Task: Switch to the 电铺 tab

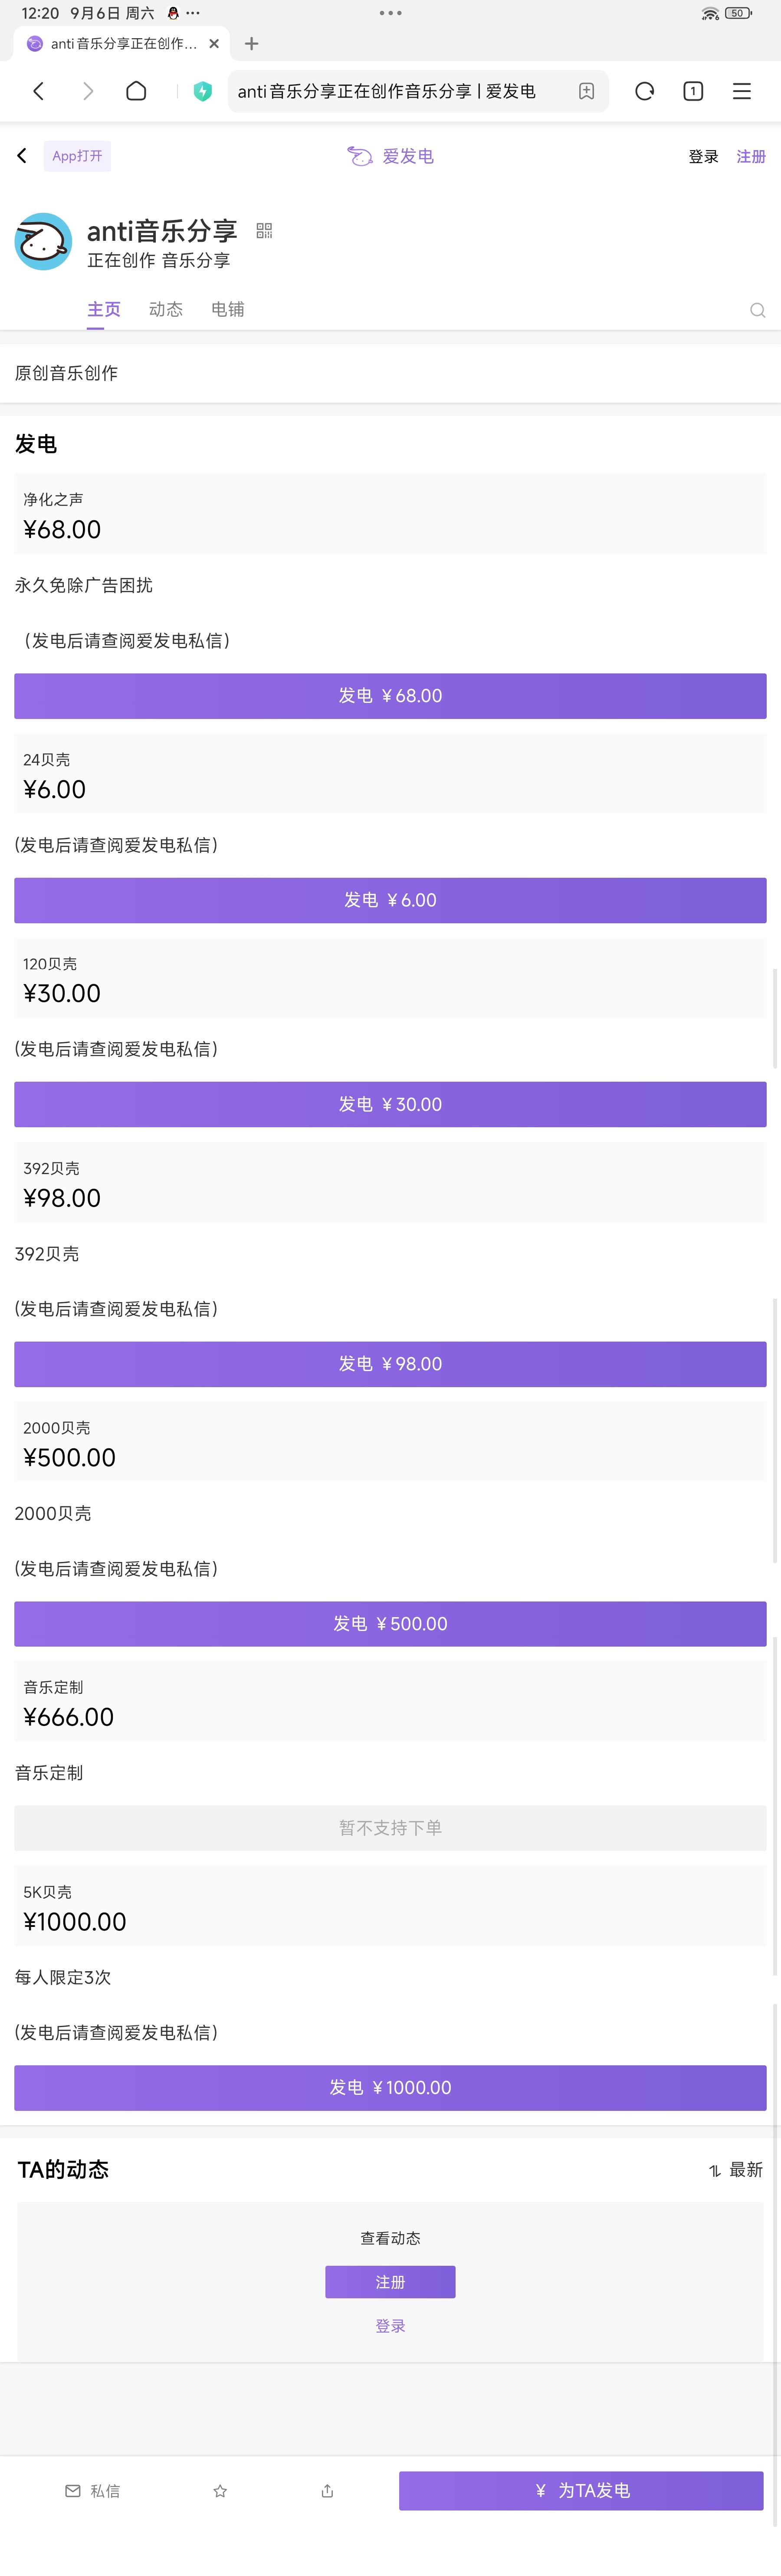Action: click(227, 310)
